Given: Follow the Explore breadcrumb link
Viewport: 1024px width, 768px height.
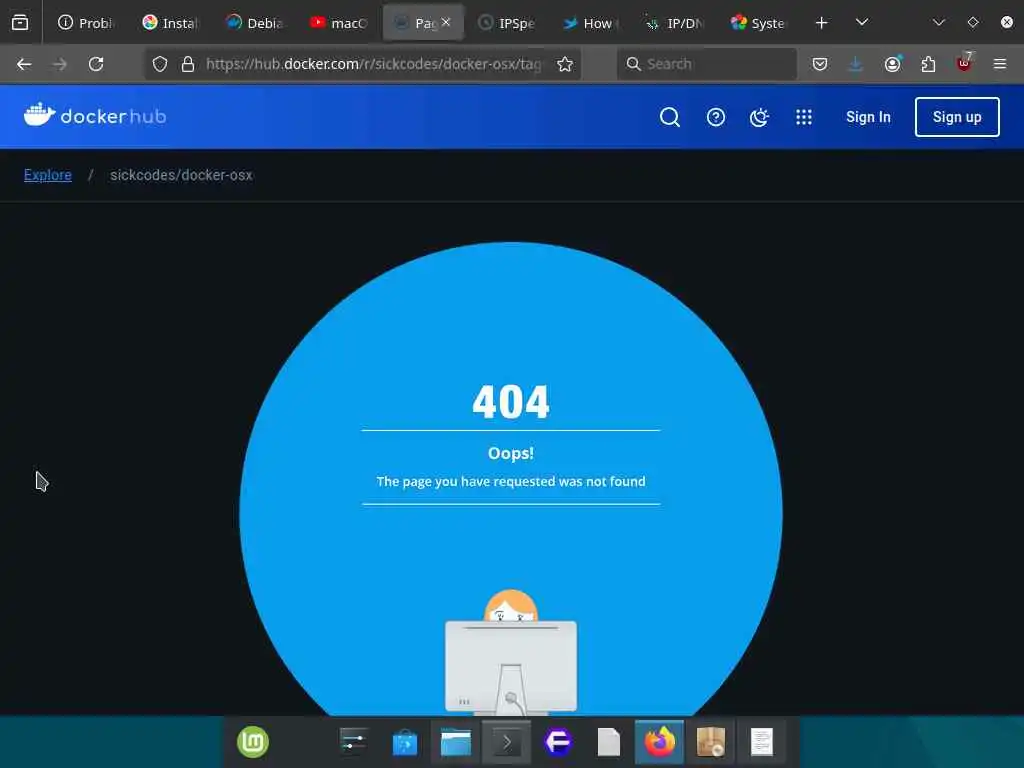Looking at the screenshot, I should [48, 175].
